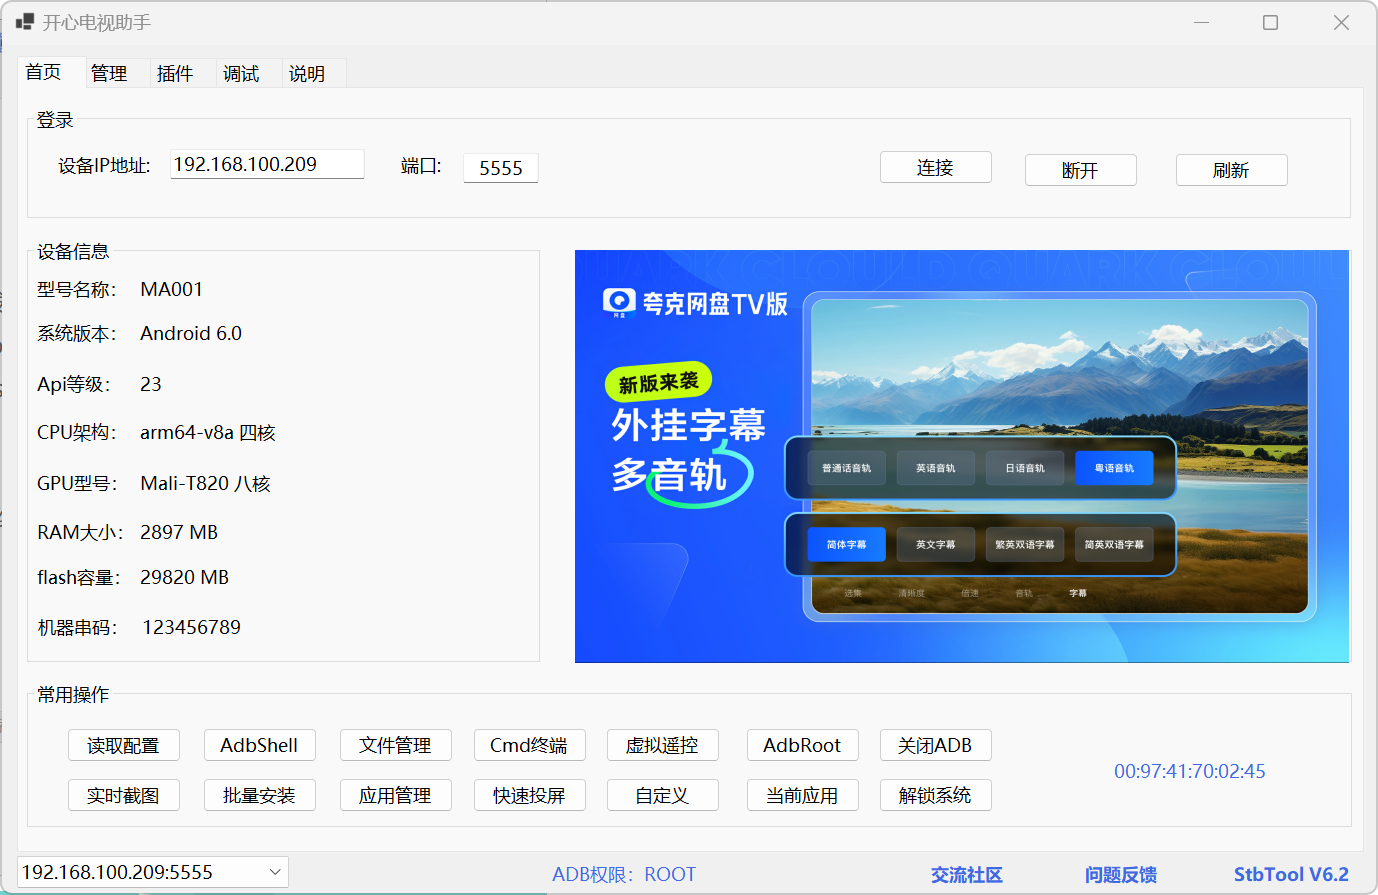The height and width of the screenshot is (895, 1378).
Task: Minimize the 开心电视助手 window
Action: [1201, 22]
